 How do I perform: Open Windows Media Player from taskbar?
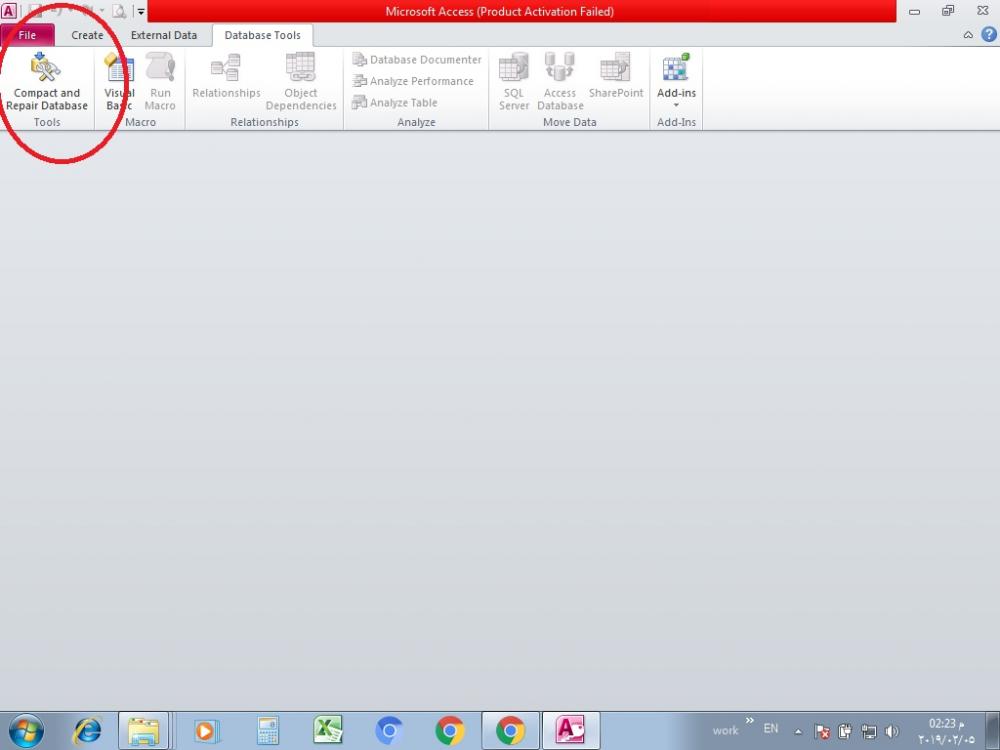[206, 731]
